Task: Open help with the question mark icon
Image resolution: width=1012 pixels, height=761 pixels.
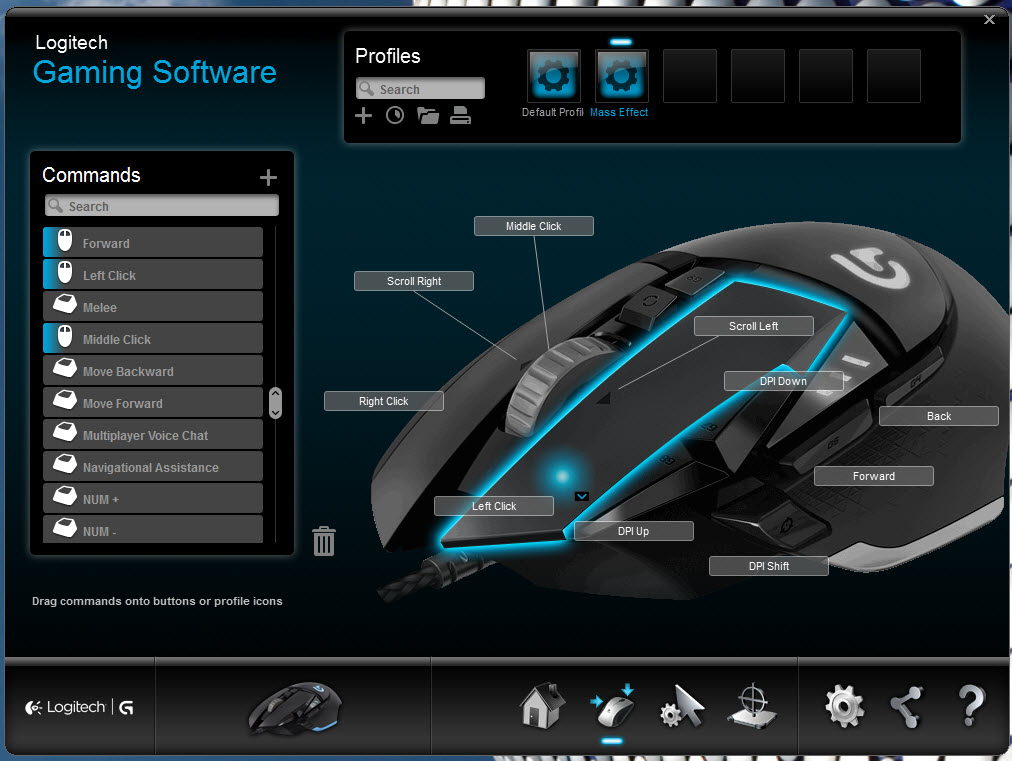Action: click(x=971, y=706)
